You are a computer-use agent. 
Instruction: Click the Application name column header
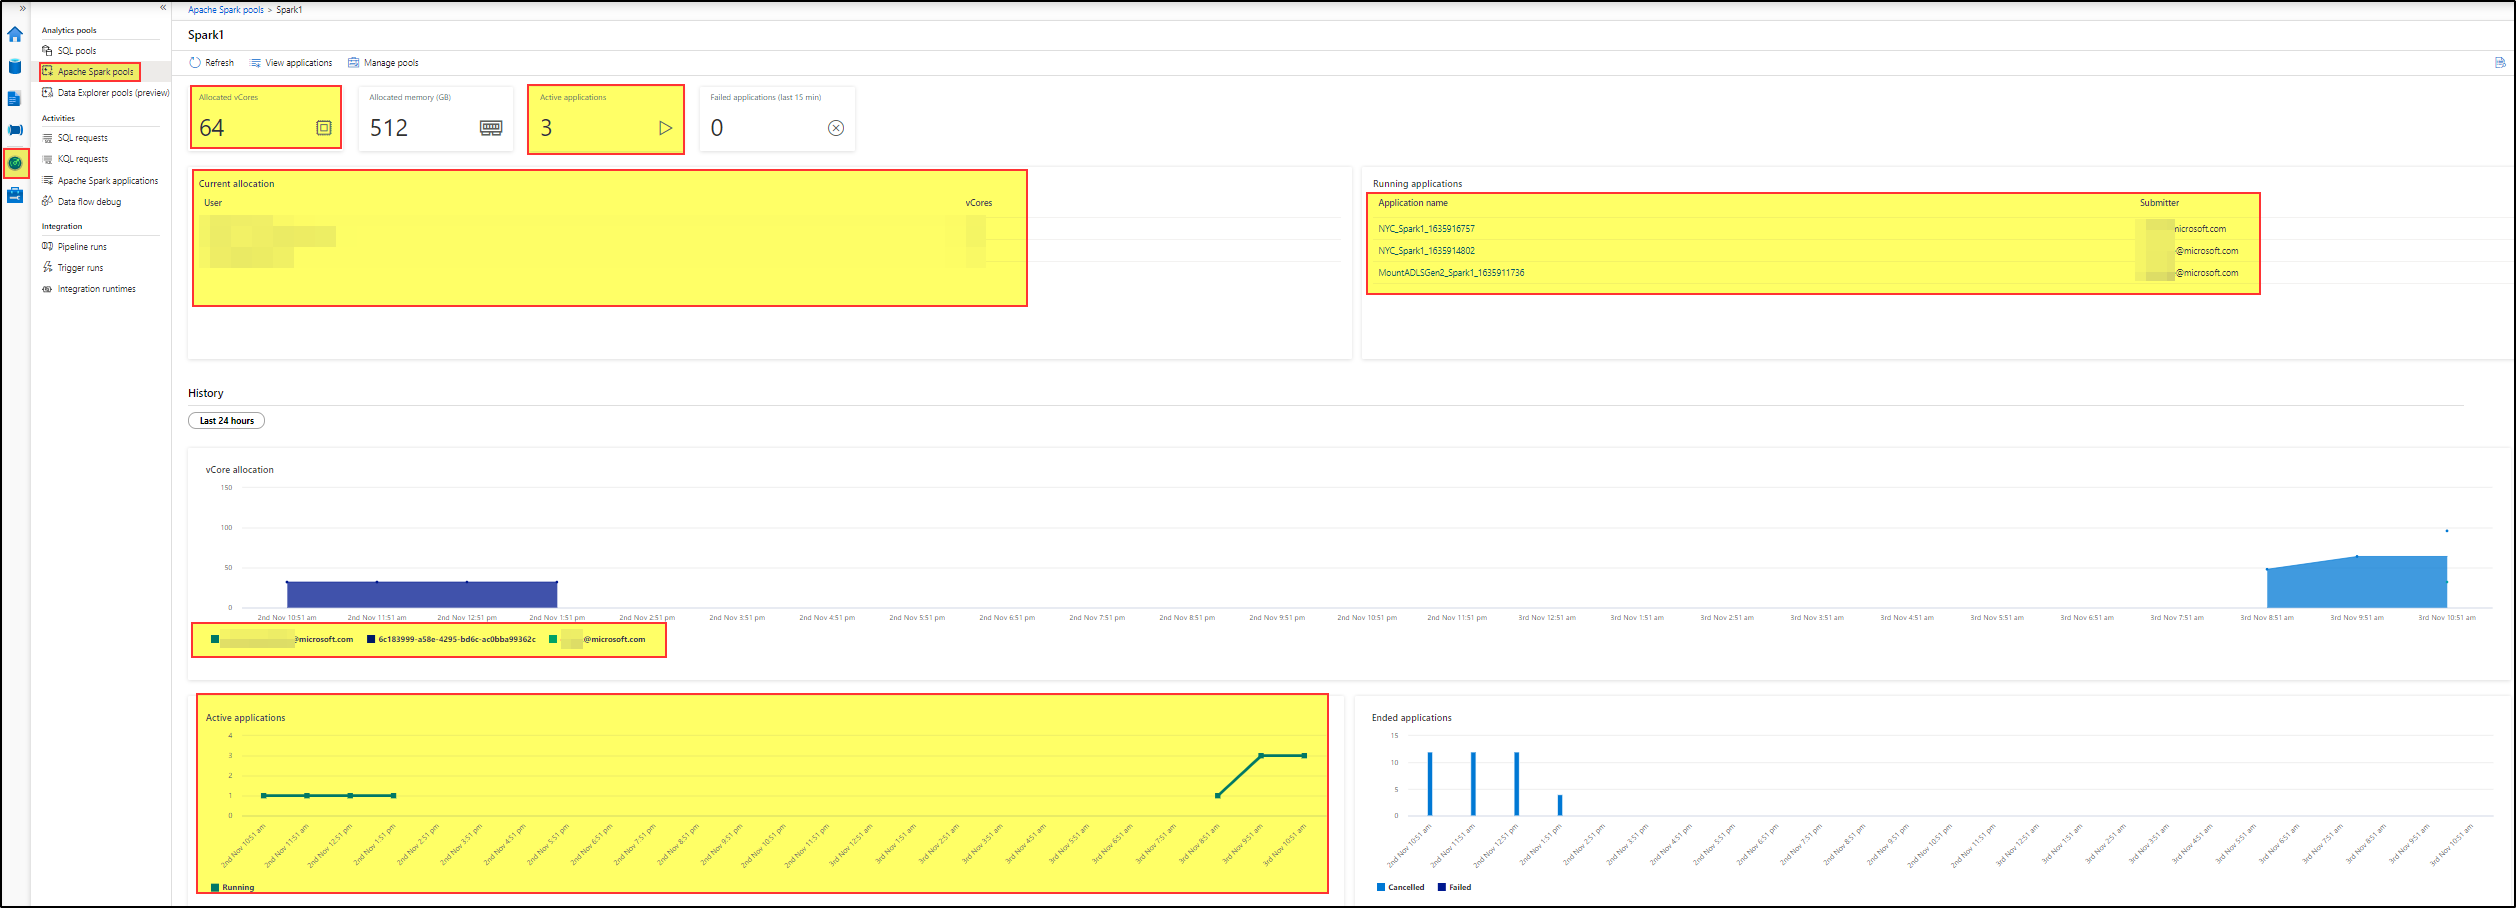click(1412, 203)
